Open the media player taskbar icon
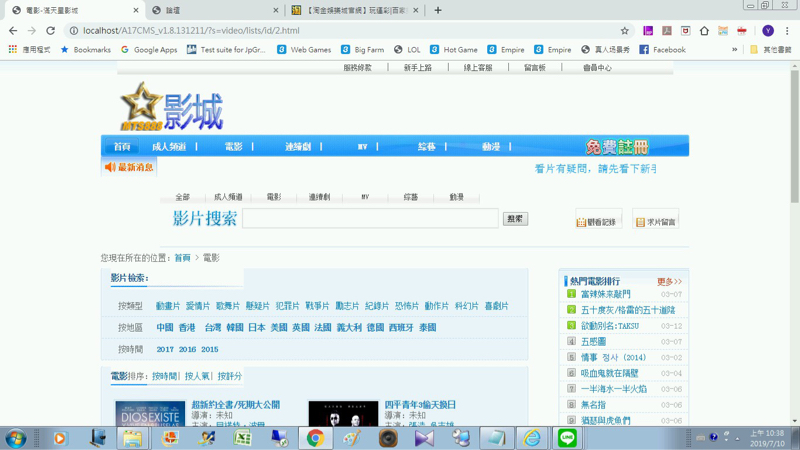The width and height of the screenshot is (800, 450). tap(60, 438)
